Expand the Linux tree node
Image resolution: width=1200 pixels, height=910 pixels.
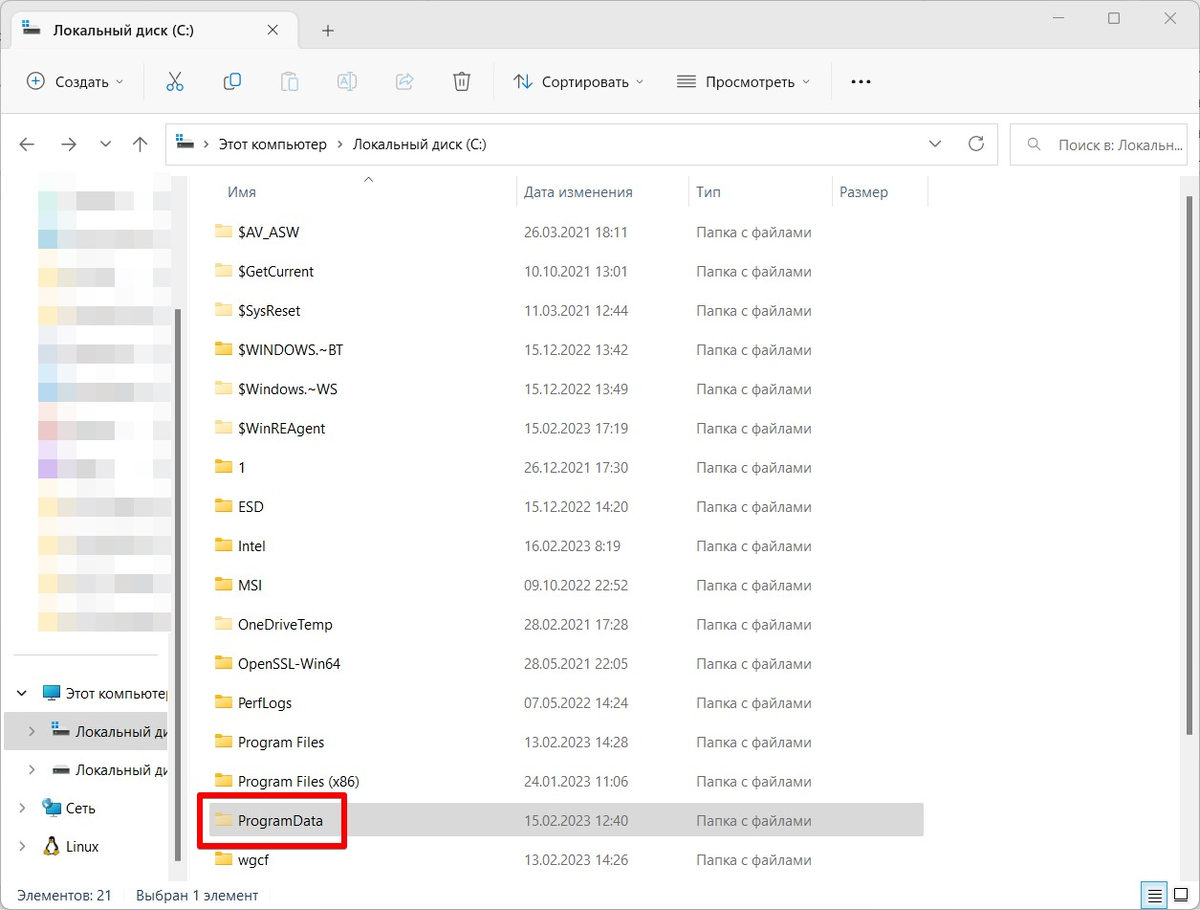click(x=22, y=846)
